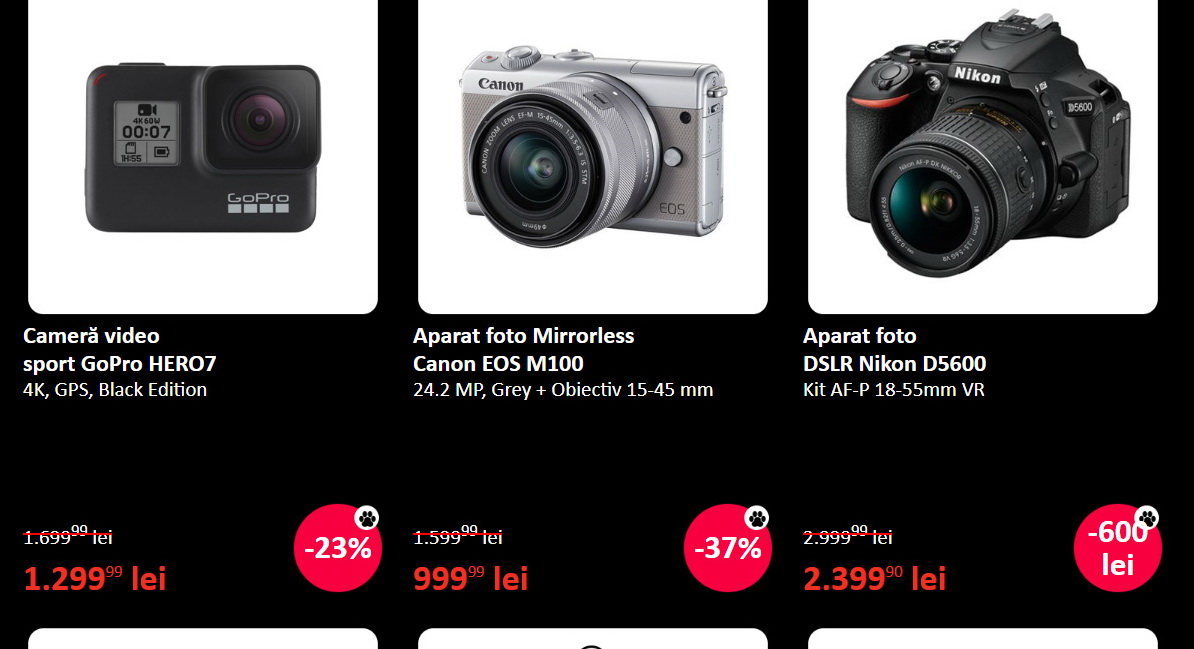Viewport: 1194px width, 649px height.
Task: Click the 999 lei Canon price
Action: pos(471,579)
